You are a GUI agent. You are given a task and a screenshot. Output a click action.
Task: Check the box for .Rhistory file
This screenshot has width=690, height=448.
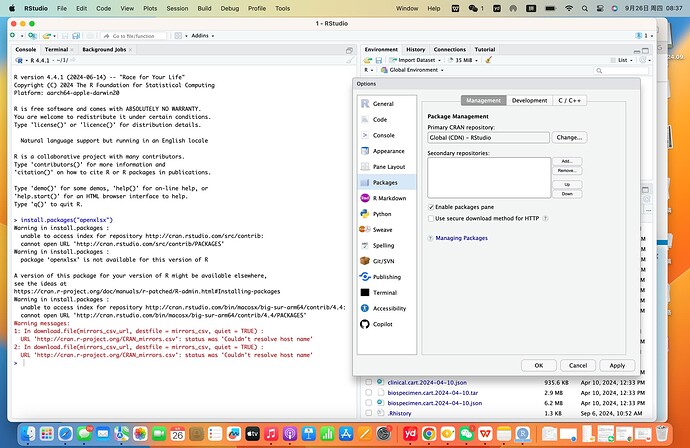click(x=368, y=413)
